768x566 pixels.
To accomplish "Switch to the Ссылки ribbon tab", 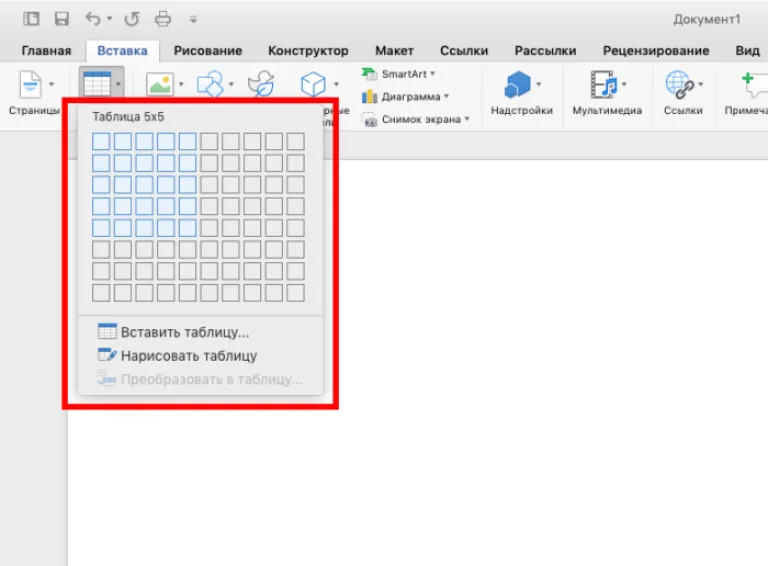I will tap(464, 51).
